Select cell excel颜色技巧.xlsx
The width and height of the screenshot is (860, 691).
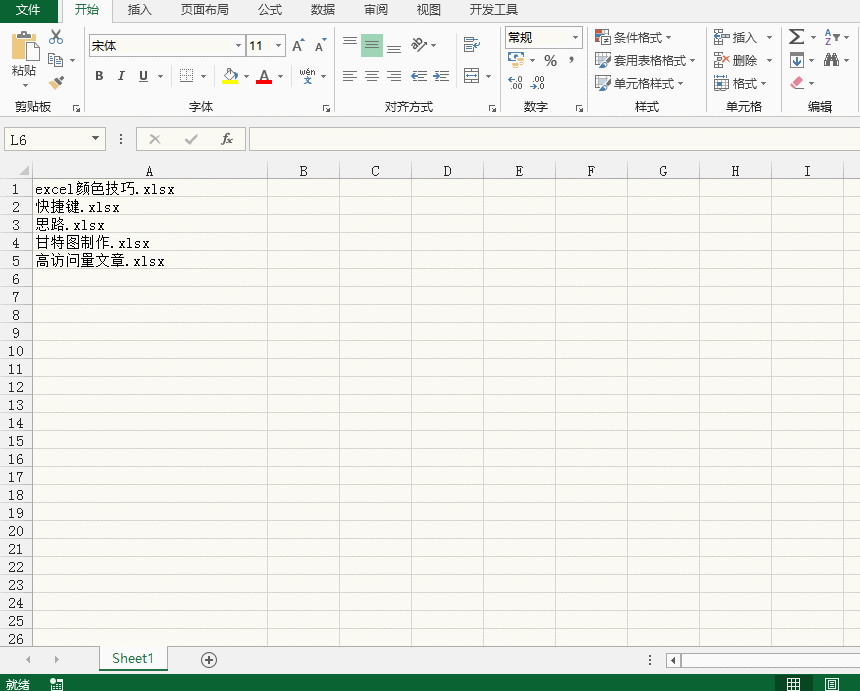[x=150, y=189]
